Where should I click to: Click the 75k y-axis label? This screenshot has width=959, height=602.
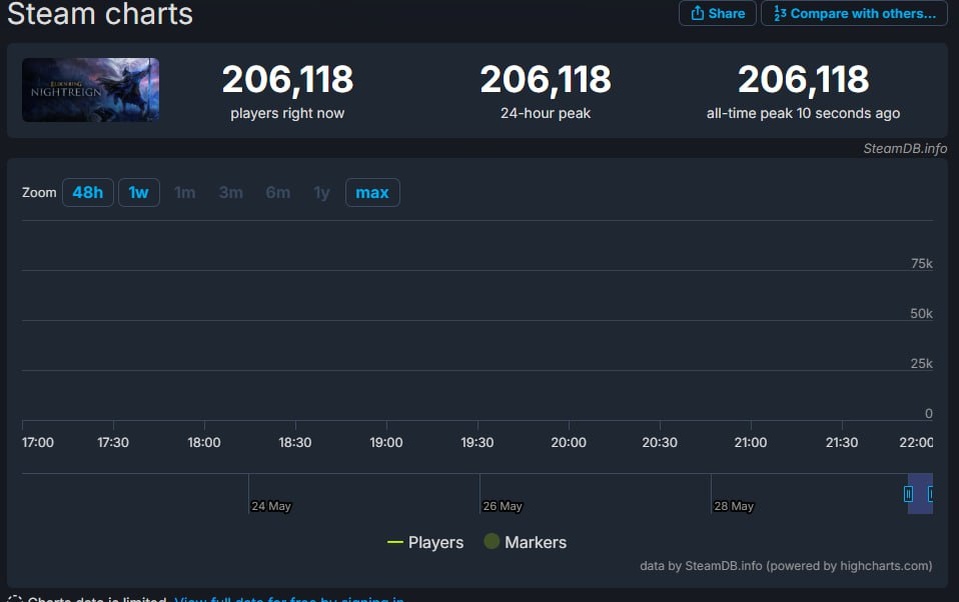coord(921,264)
